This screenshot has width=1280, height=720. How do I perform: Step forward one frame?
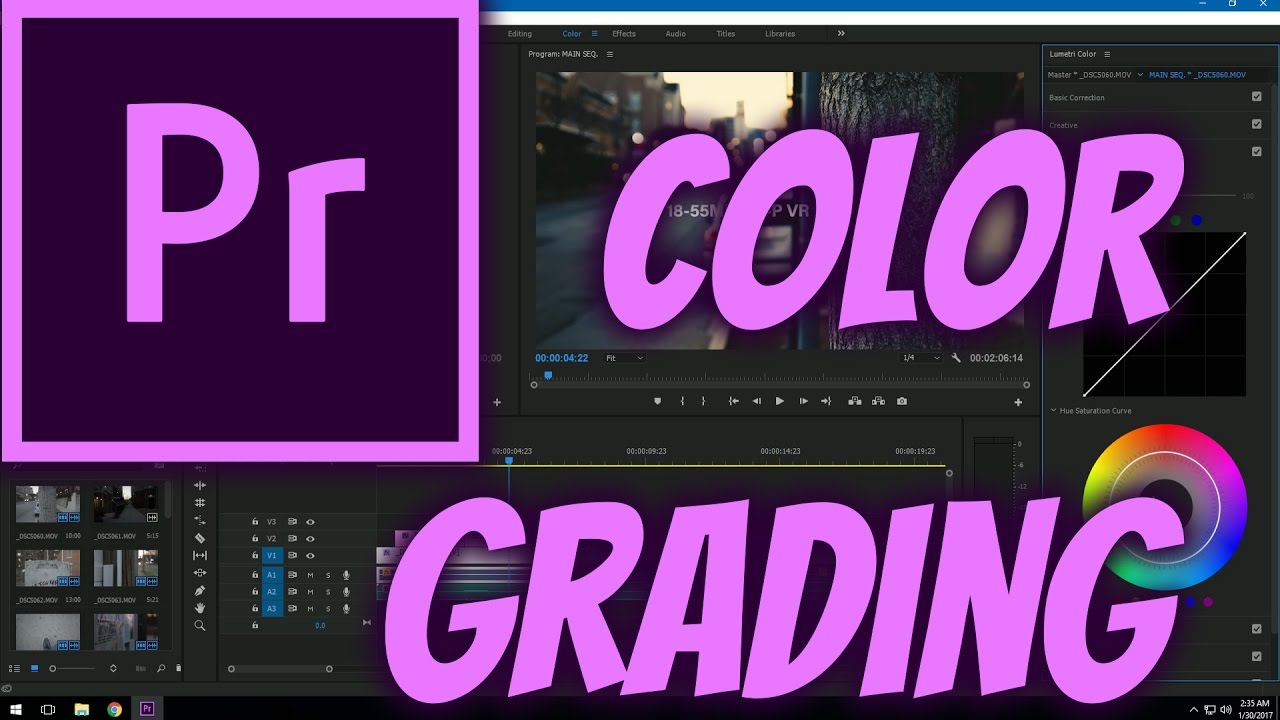[x=803, y=401]
